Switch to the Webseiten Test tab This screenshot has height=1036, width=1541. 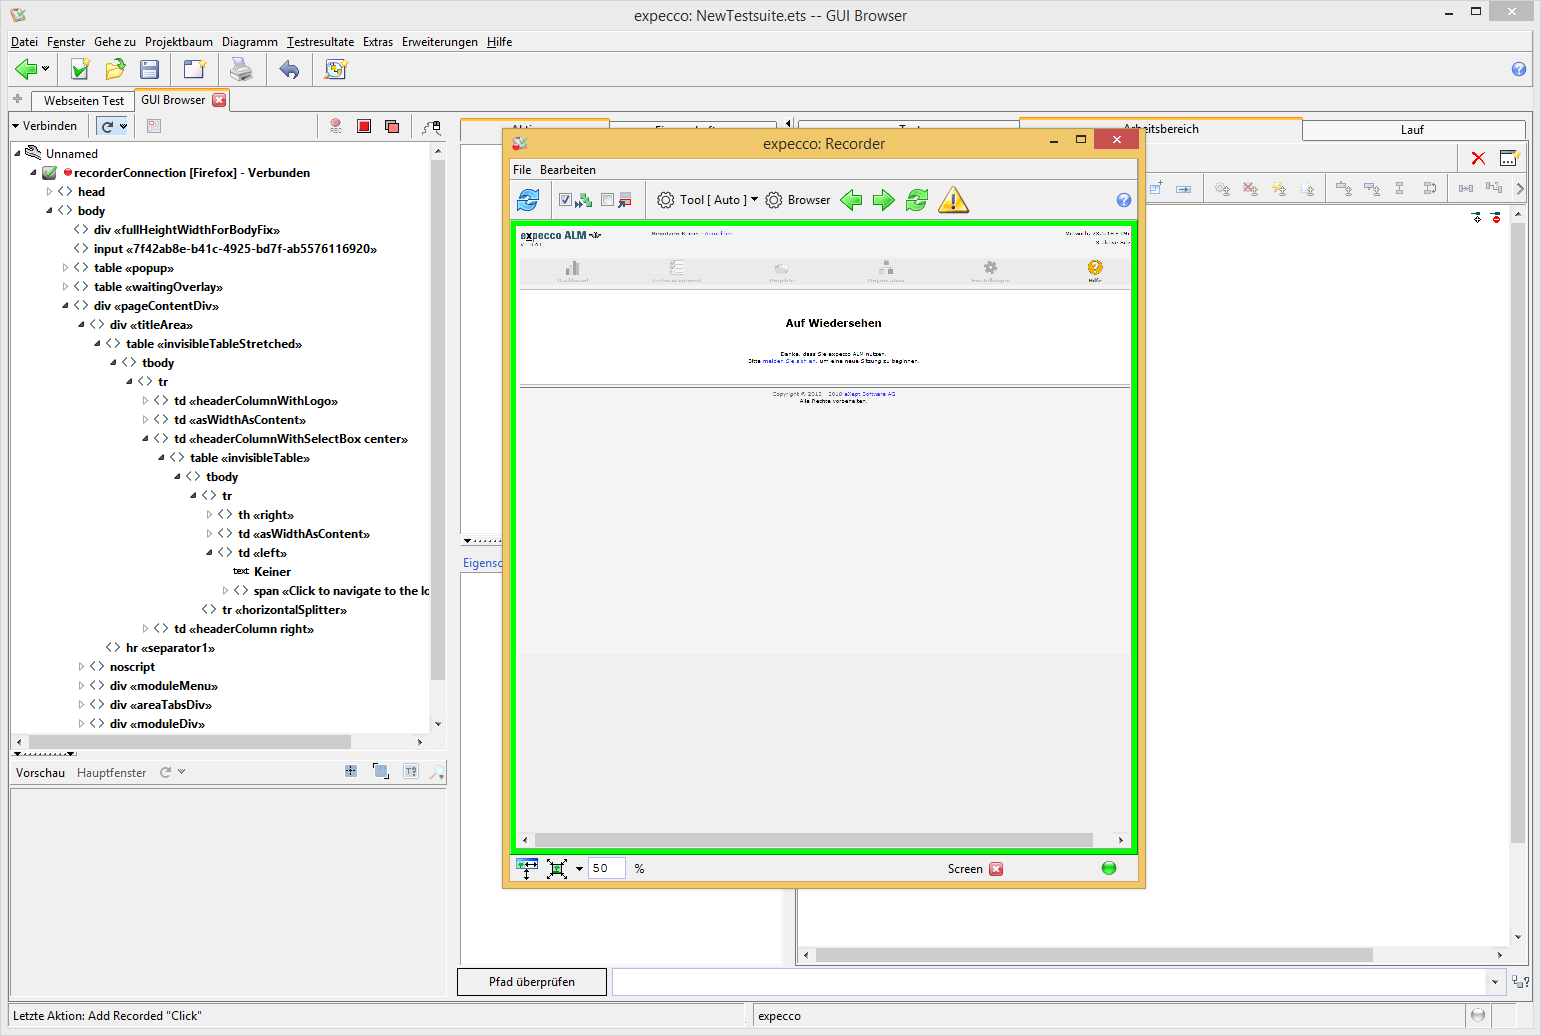pos(83,100)
